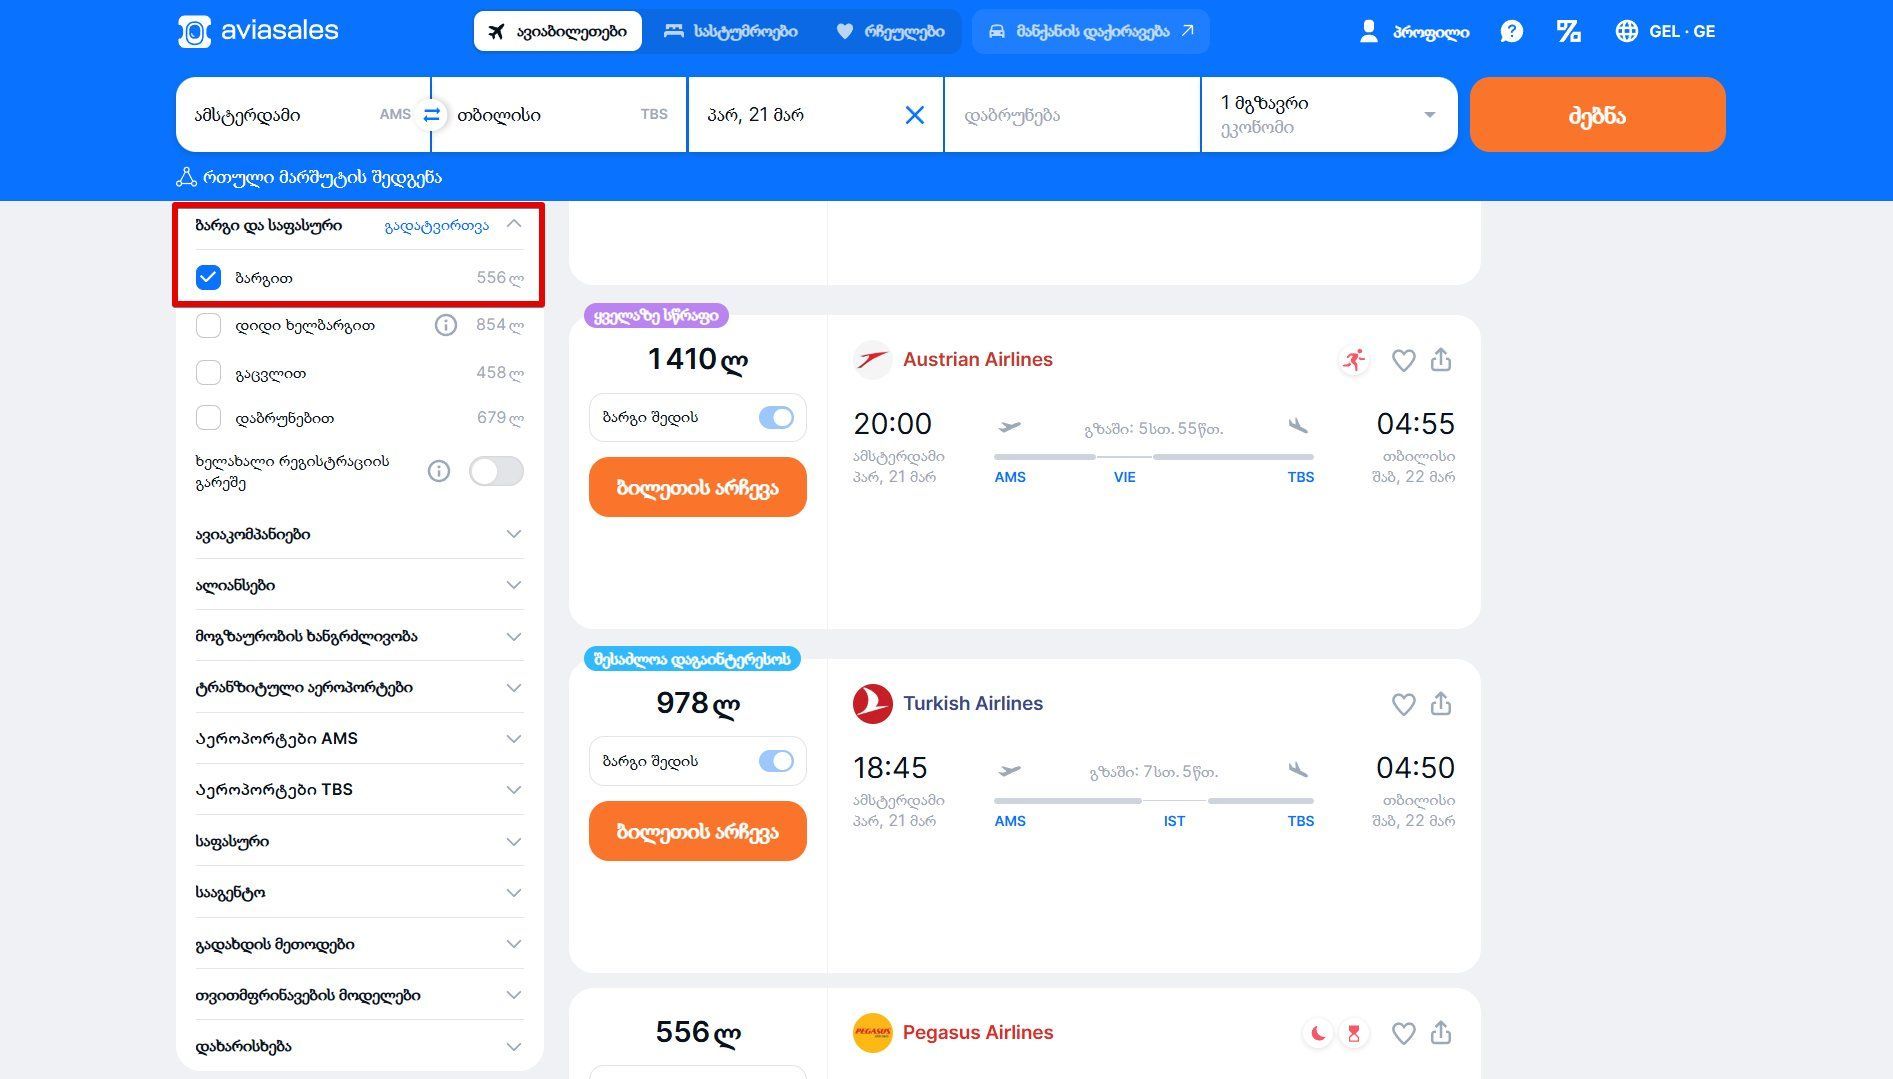Screen dimensions: 1893x1079
Task: Switch to the სასტუმროები tab
Action: click(x=731, y=31)
